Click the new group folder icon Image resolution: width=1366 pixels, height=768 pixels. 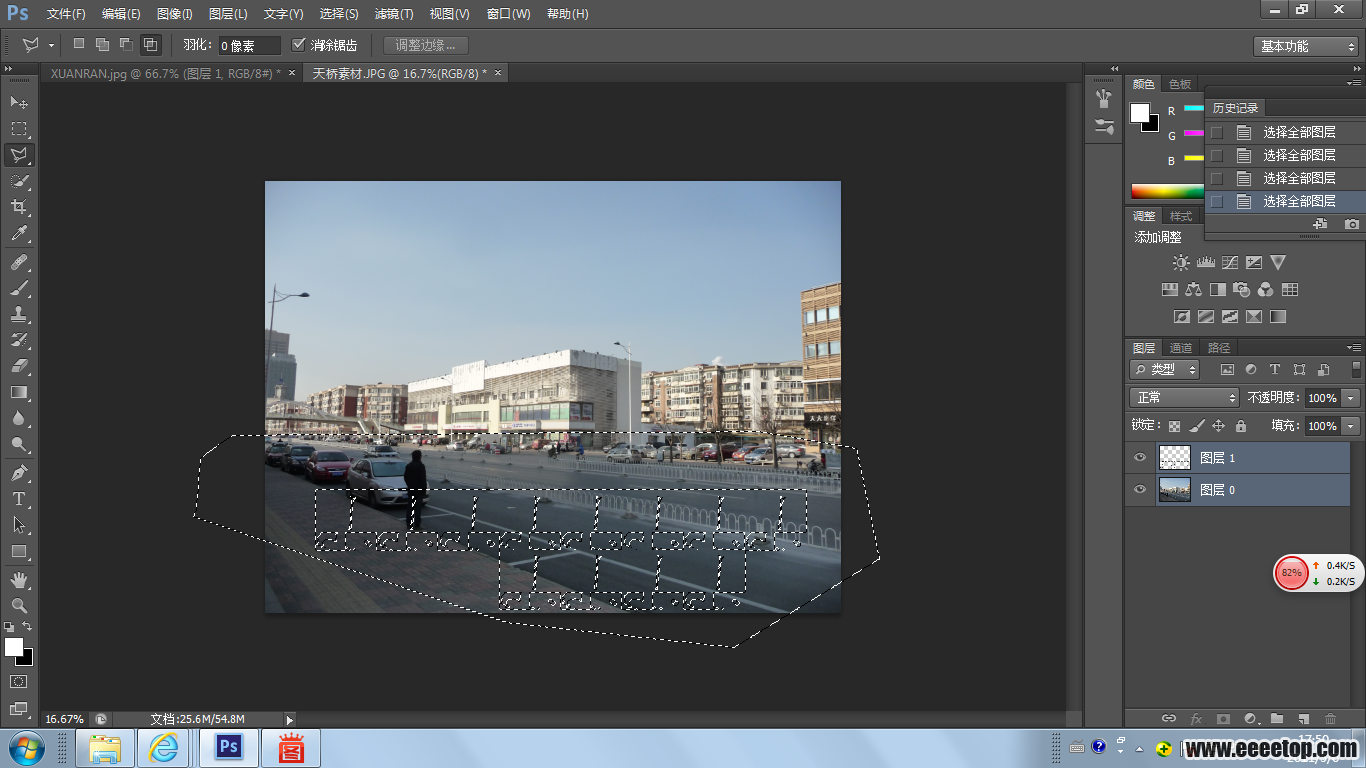click(x=1276, y=718)
